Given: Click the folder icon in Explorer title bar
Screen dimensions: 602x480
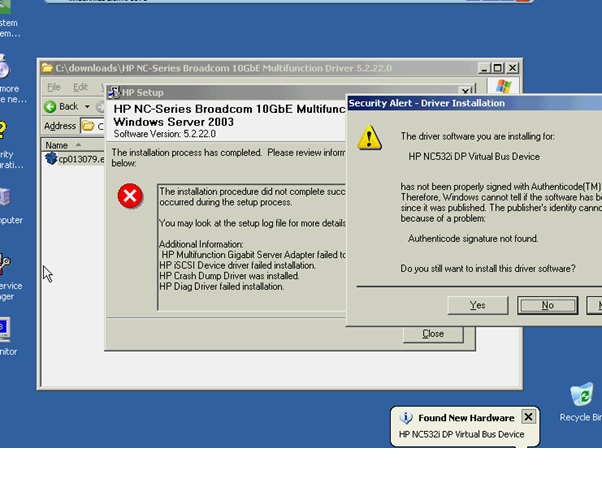Looking at the screenshot, I should coord(48,68).
